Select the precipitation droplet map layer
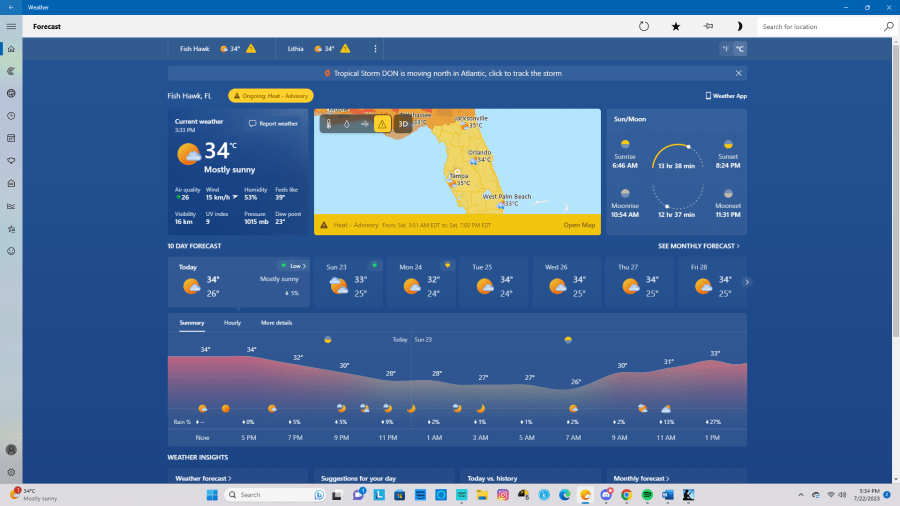Screen dimensions: 900x506 tap(346, 124)
